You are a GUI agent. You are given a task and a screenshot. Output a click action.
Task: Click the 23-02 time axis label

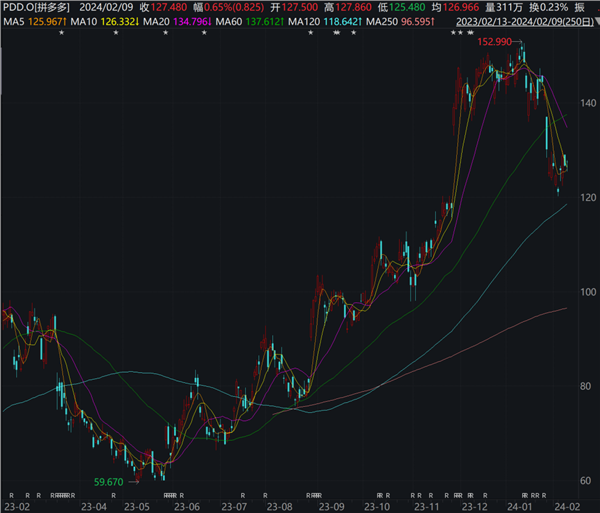pos(17,507)
